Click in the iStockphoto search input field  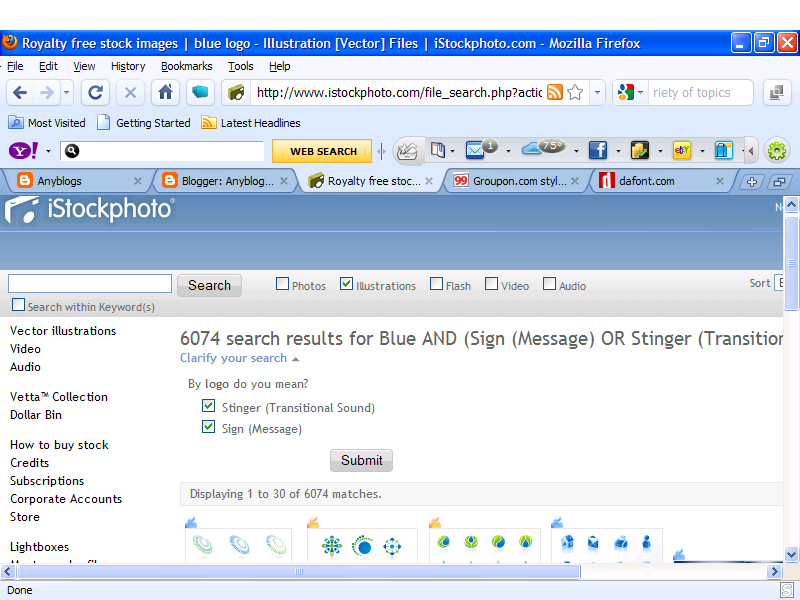[90, 284]
